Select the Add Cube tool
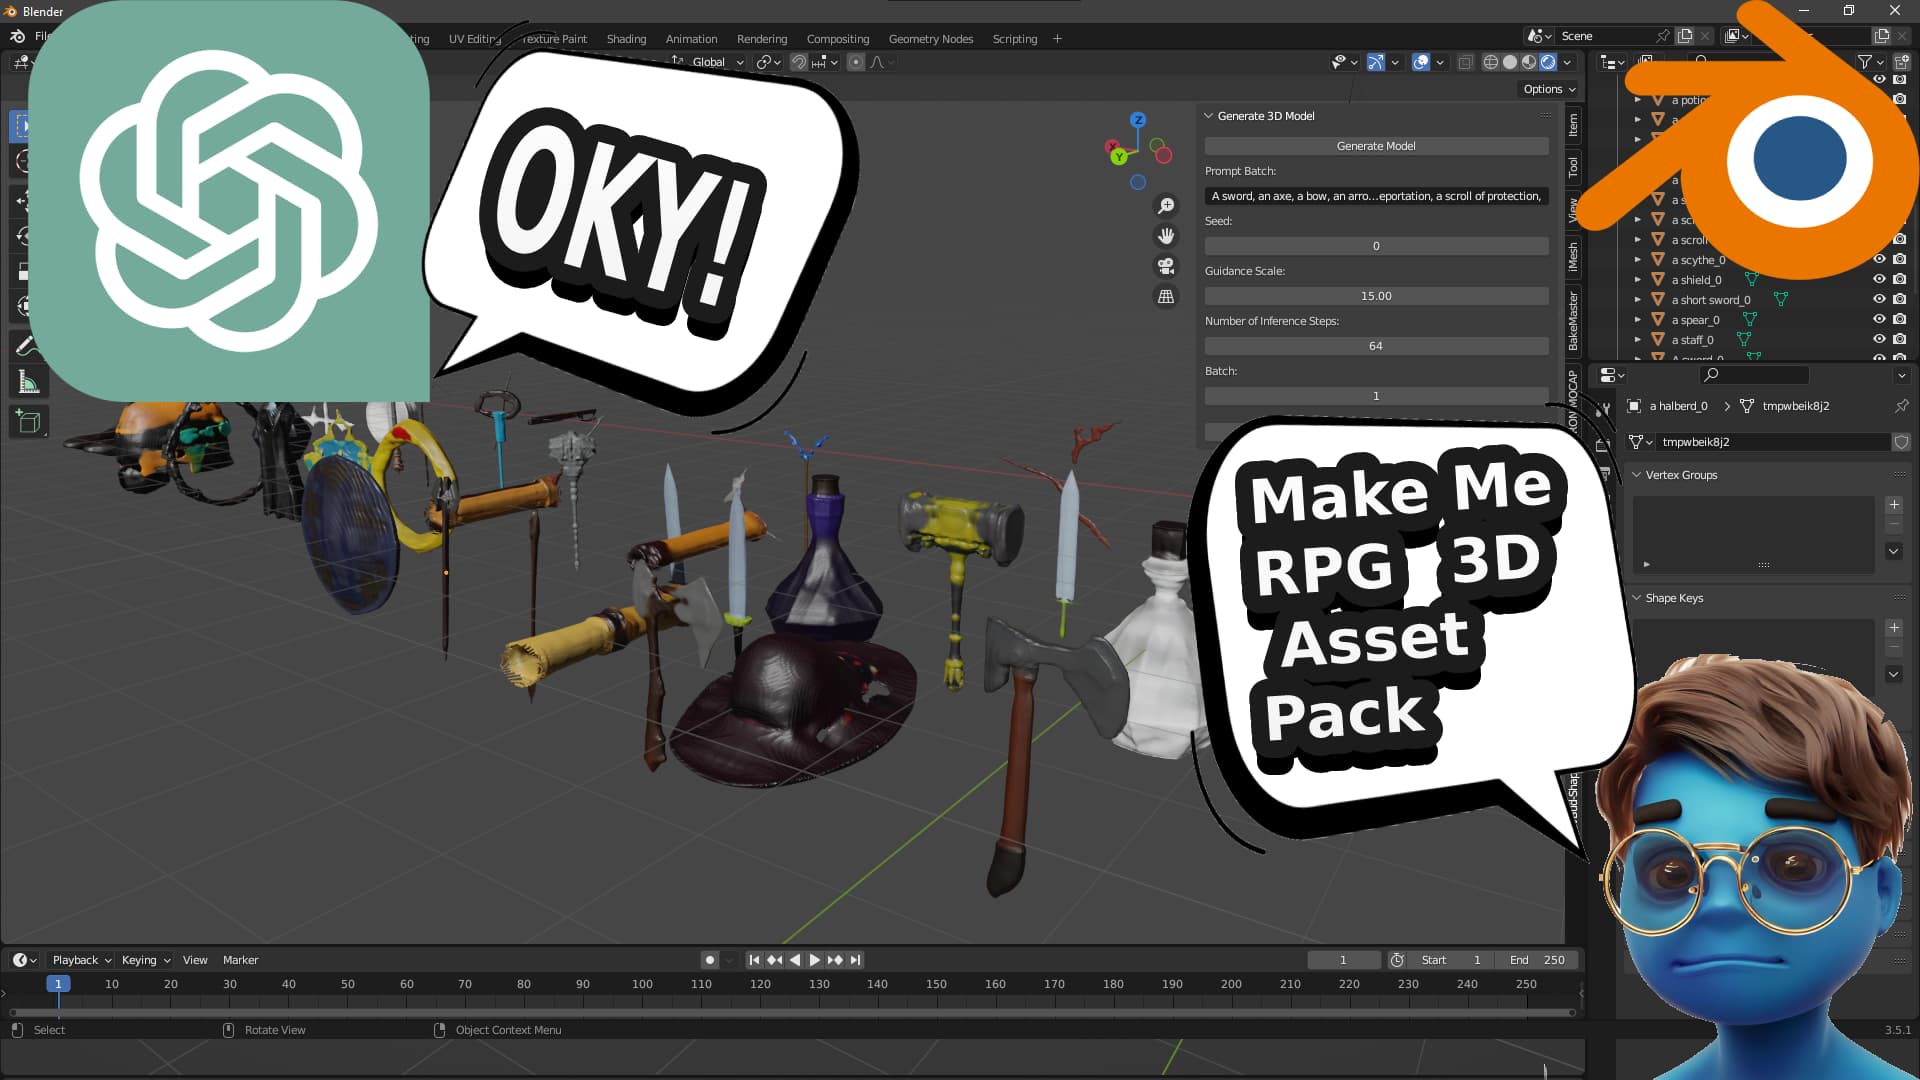1920x1080 pixels. pyautogui.click(x=28, y=420)
